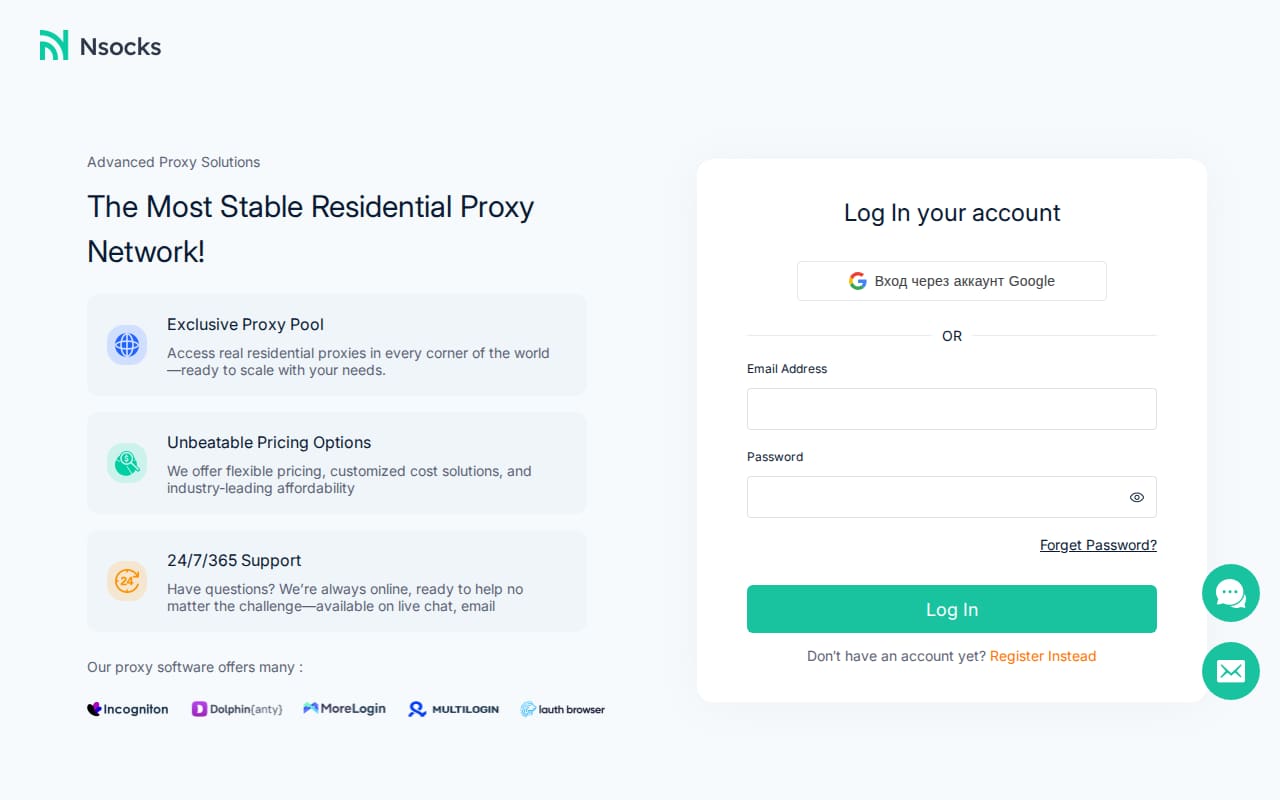Sign in with Google account button

tap(952, 281)
